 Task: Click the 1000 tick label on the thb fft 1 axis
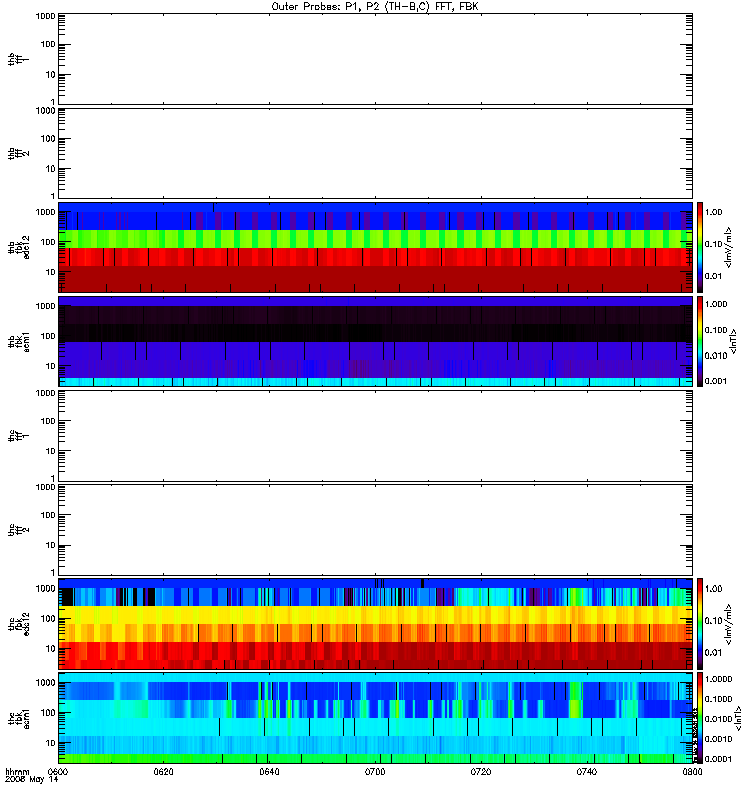pos(45,16)
